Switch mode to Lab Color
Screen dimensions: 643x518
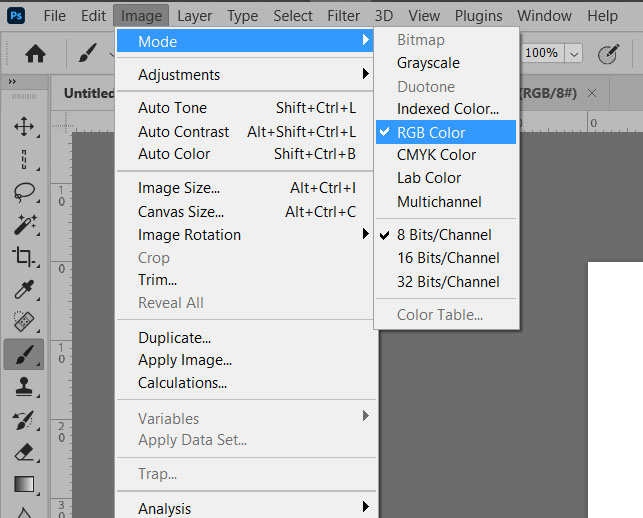tap(446, 178)
